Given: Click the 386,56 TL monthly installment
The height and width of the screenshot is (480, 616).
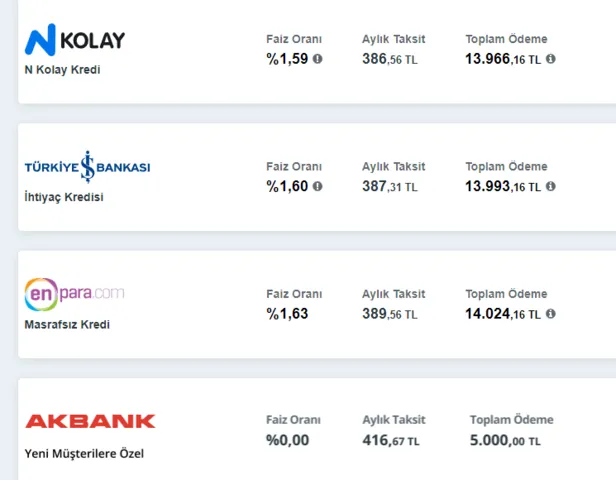Looking at the screenshot, I should (x=390, y=59).
